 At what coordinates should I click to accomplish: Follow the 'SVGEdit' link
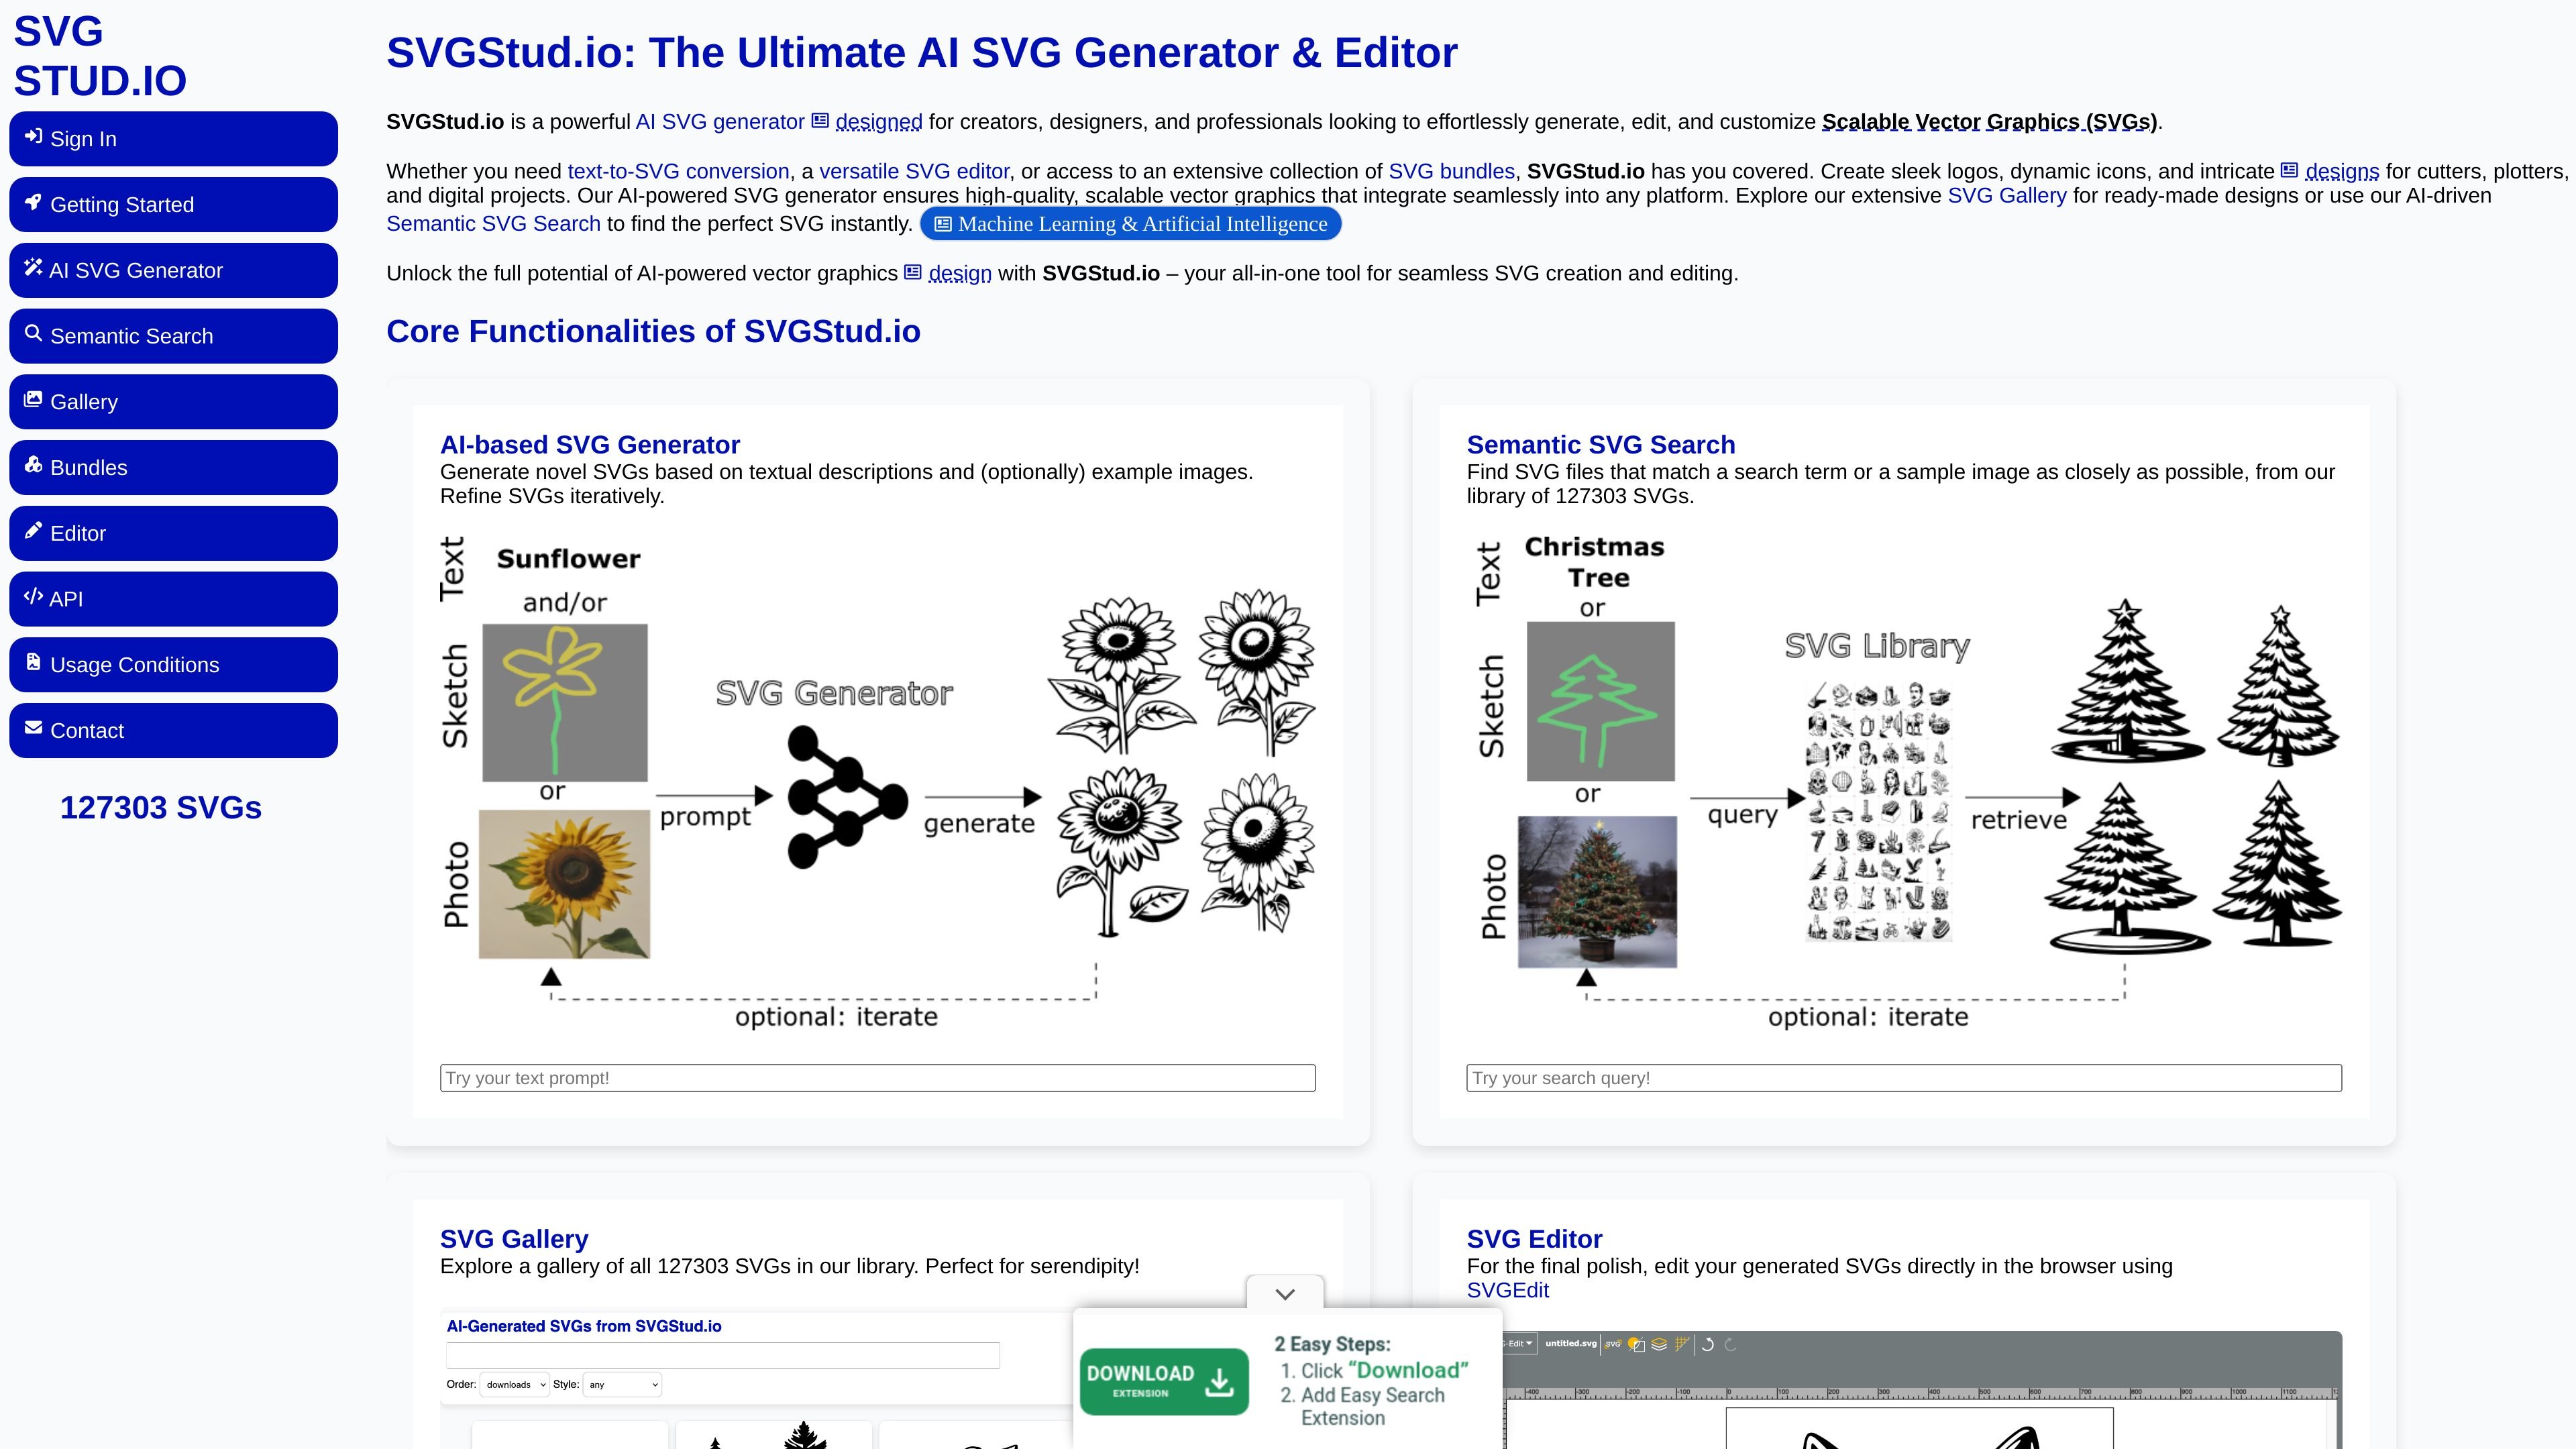tap(1507, 1291)
